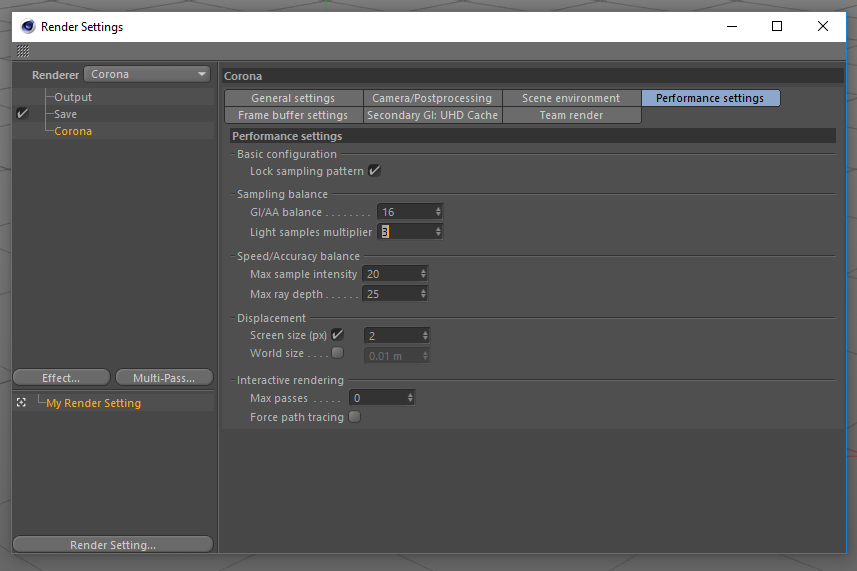Click the Max ray depth stepper arrows
Viewport: 857px width, 571px height.
pyautogui.click(x=423, y=294)
